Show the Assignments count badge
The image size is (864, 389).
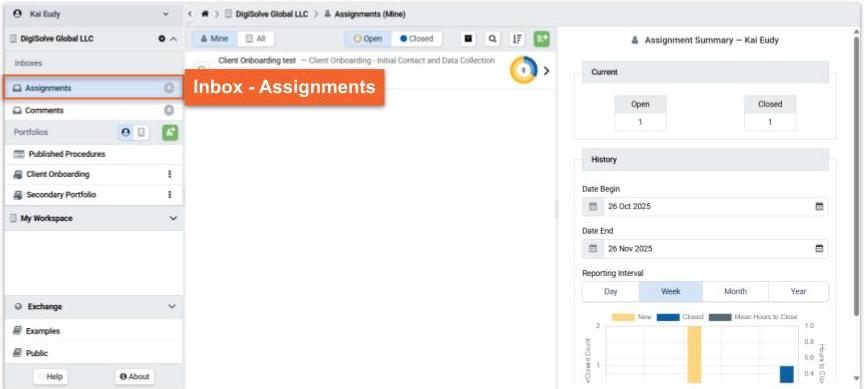[169, 88]
